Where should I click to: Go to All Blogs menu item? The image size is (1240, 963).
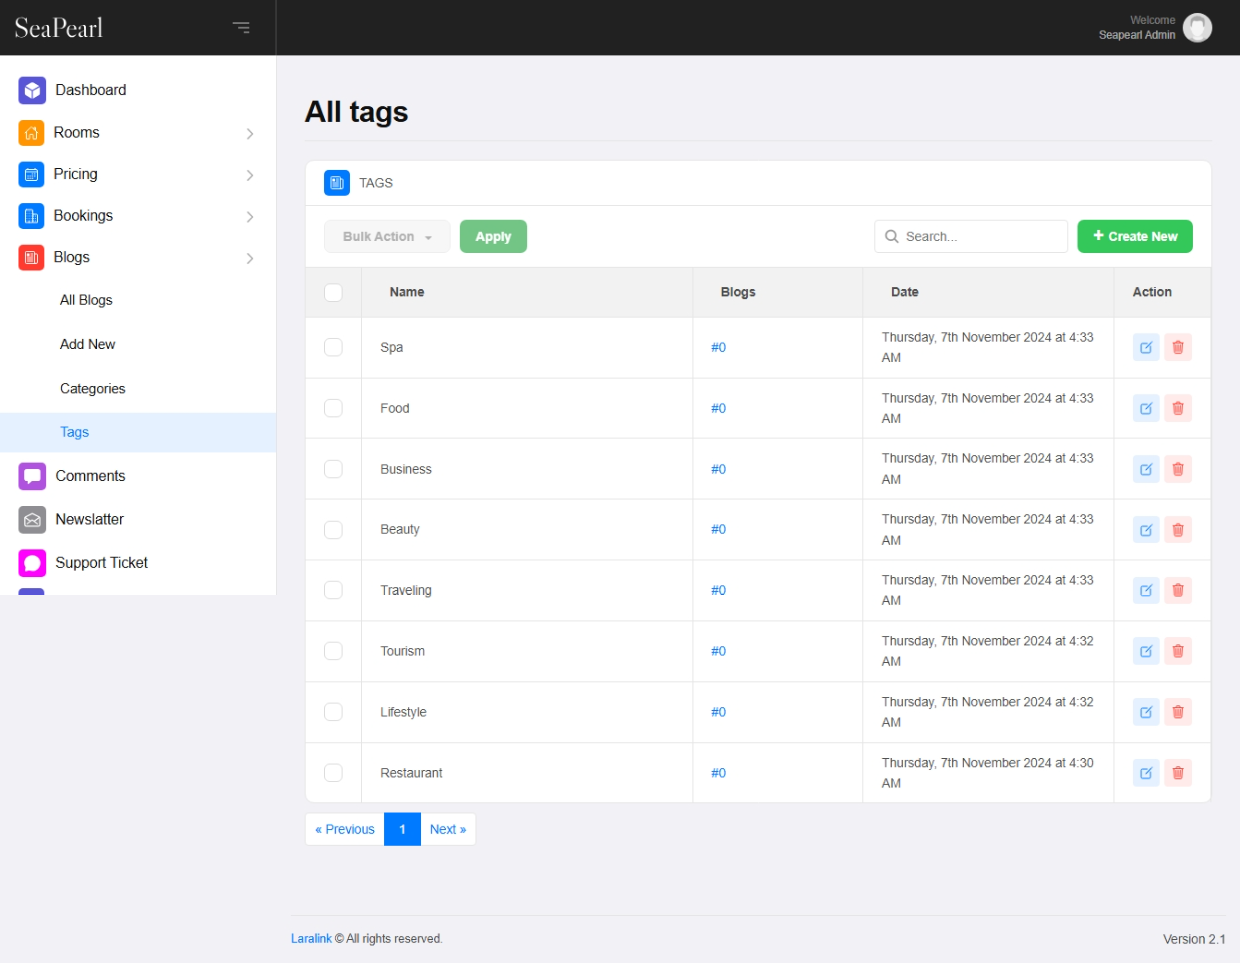(x=86, y=300)
